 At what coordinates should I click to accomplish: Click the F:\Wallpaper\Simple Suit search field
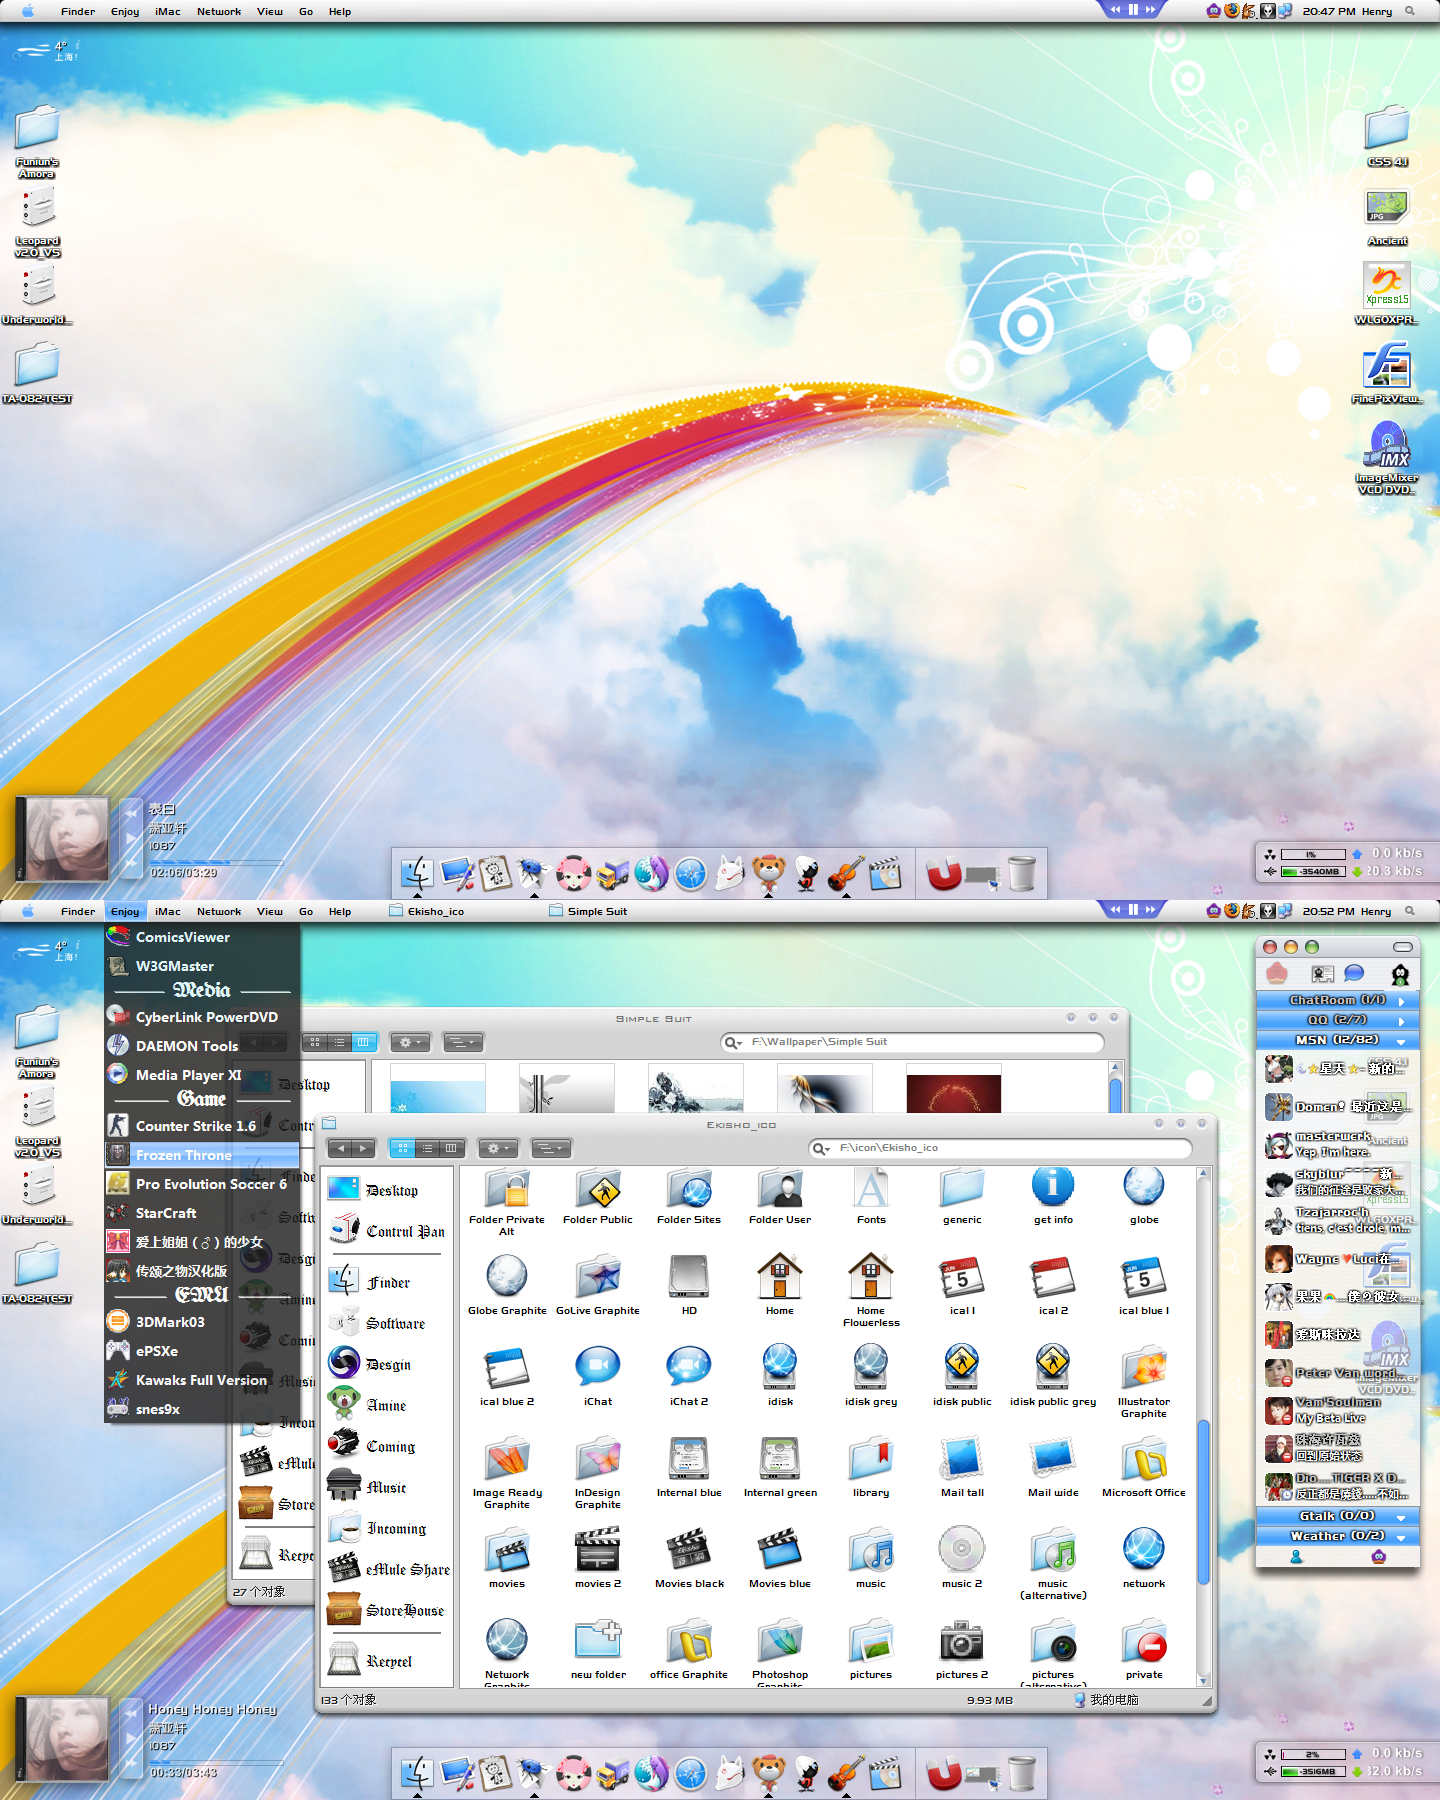912,1042
